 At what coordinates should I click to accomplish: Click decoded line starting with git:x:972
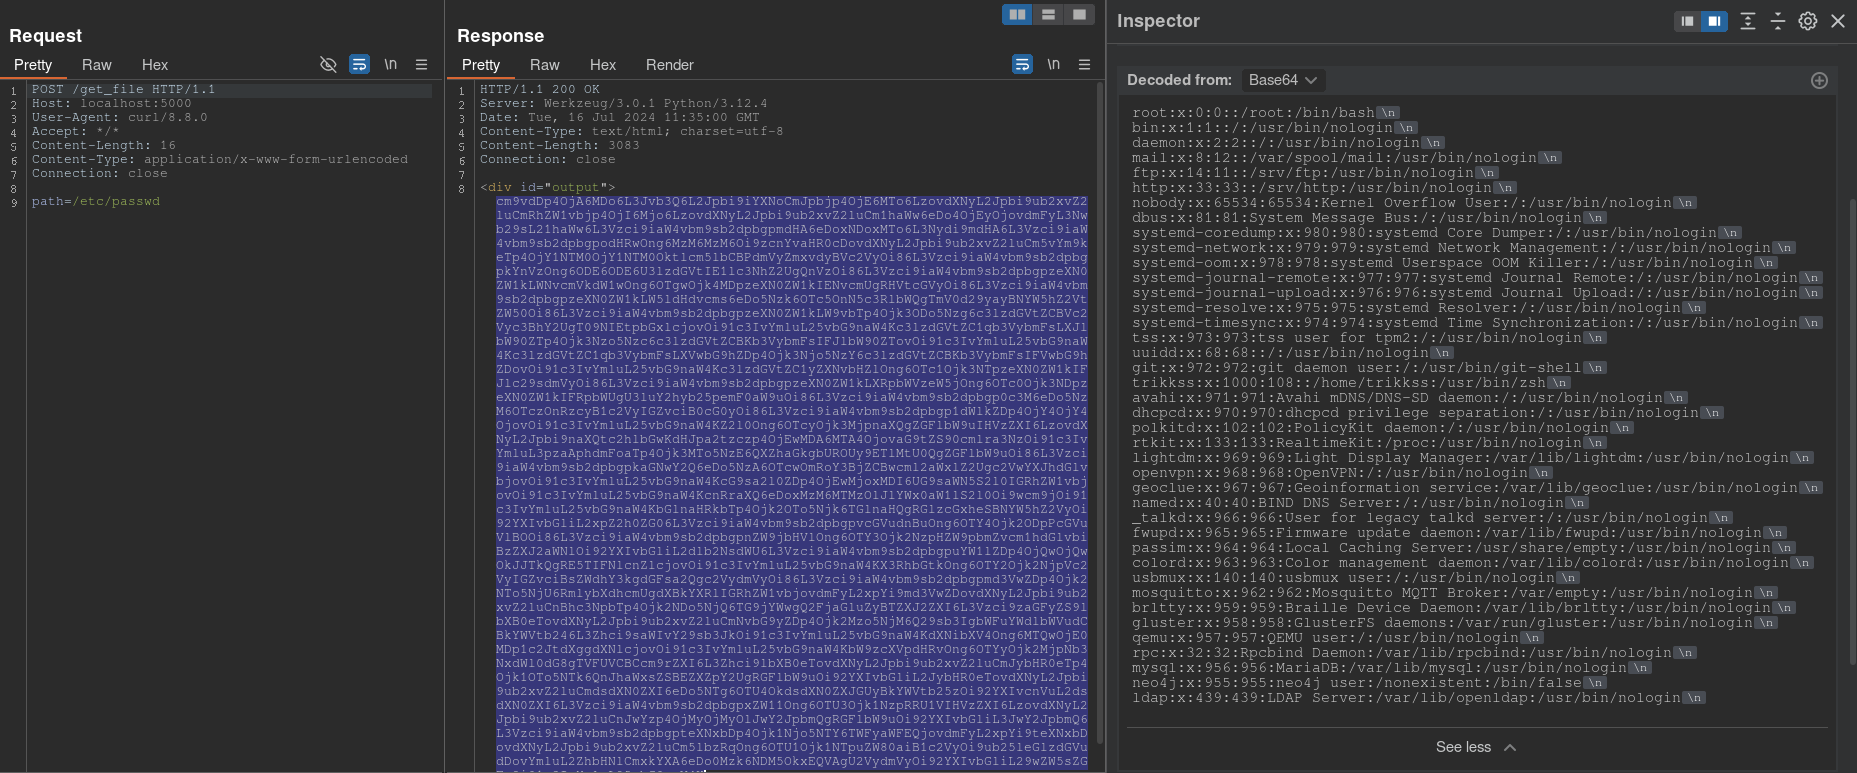pos(1369,368)
